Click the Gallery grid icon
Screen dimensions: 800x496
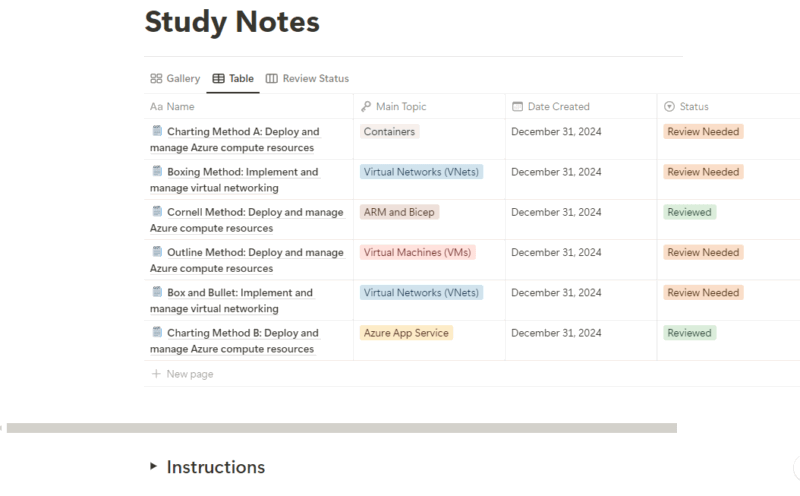tap(156, 79)
